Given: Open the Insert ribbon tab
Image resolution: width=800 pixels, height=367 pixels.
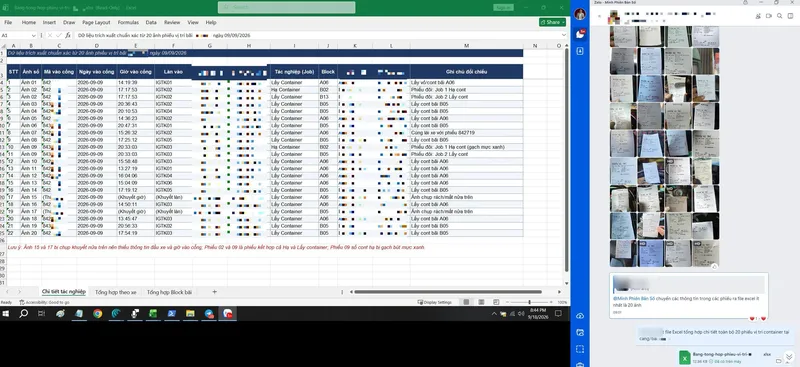Looking at the screenshot, I should pos(49,22).
